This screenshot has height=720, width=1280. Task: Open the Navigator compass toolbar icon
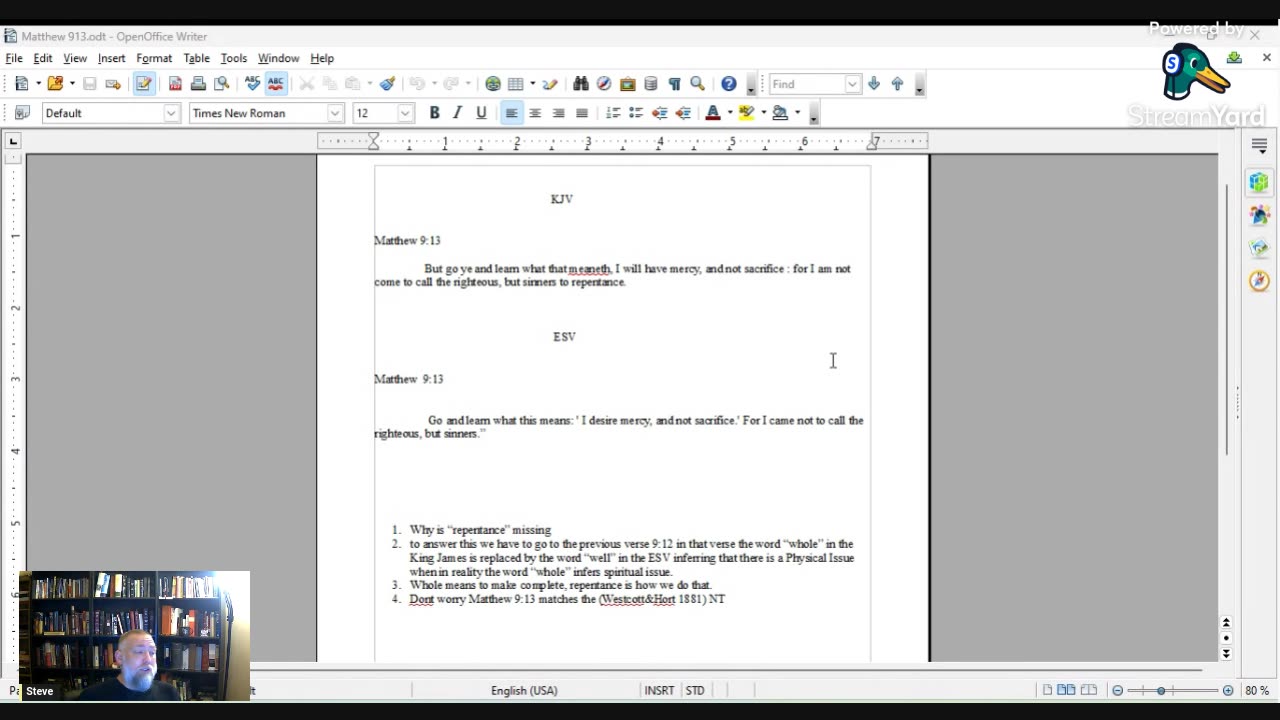tap(604, 84)
